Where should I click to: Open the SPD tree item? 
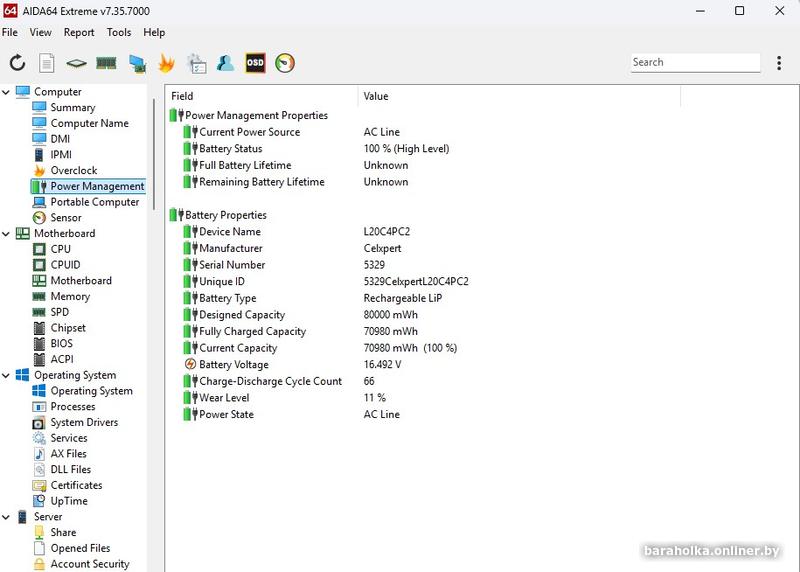(x=51, y=312)
